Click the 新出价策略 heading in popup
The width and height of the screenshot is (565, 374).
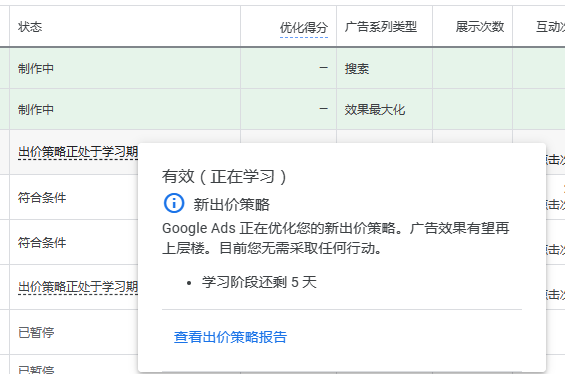tap(231, 204)
